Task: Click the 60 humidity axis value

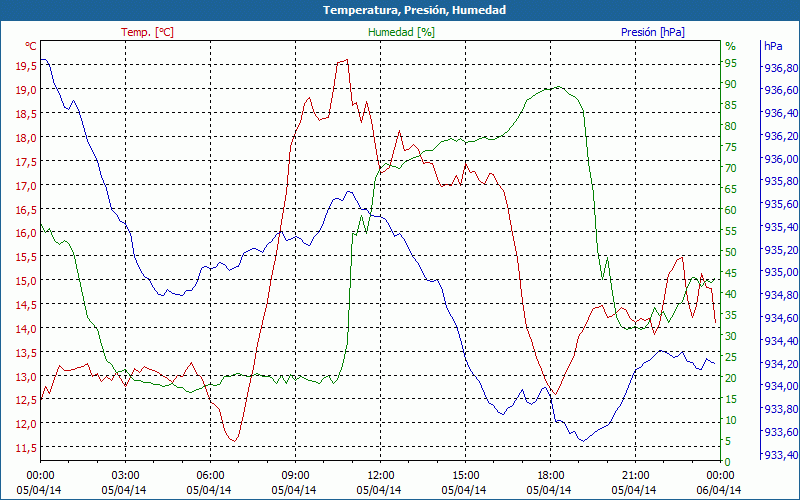Action: pos(731,210)
